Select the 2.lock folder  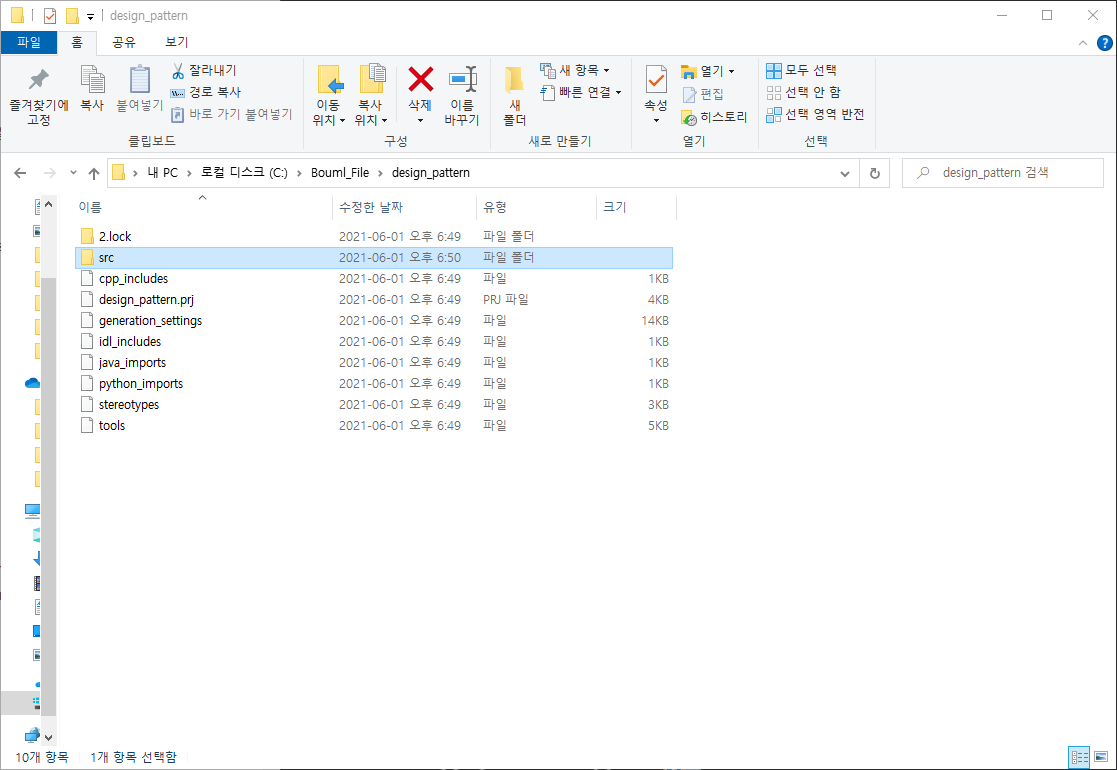(x=374, y=236)
